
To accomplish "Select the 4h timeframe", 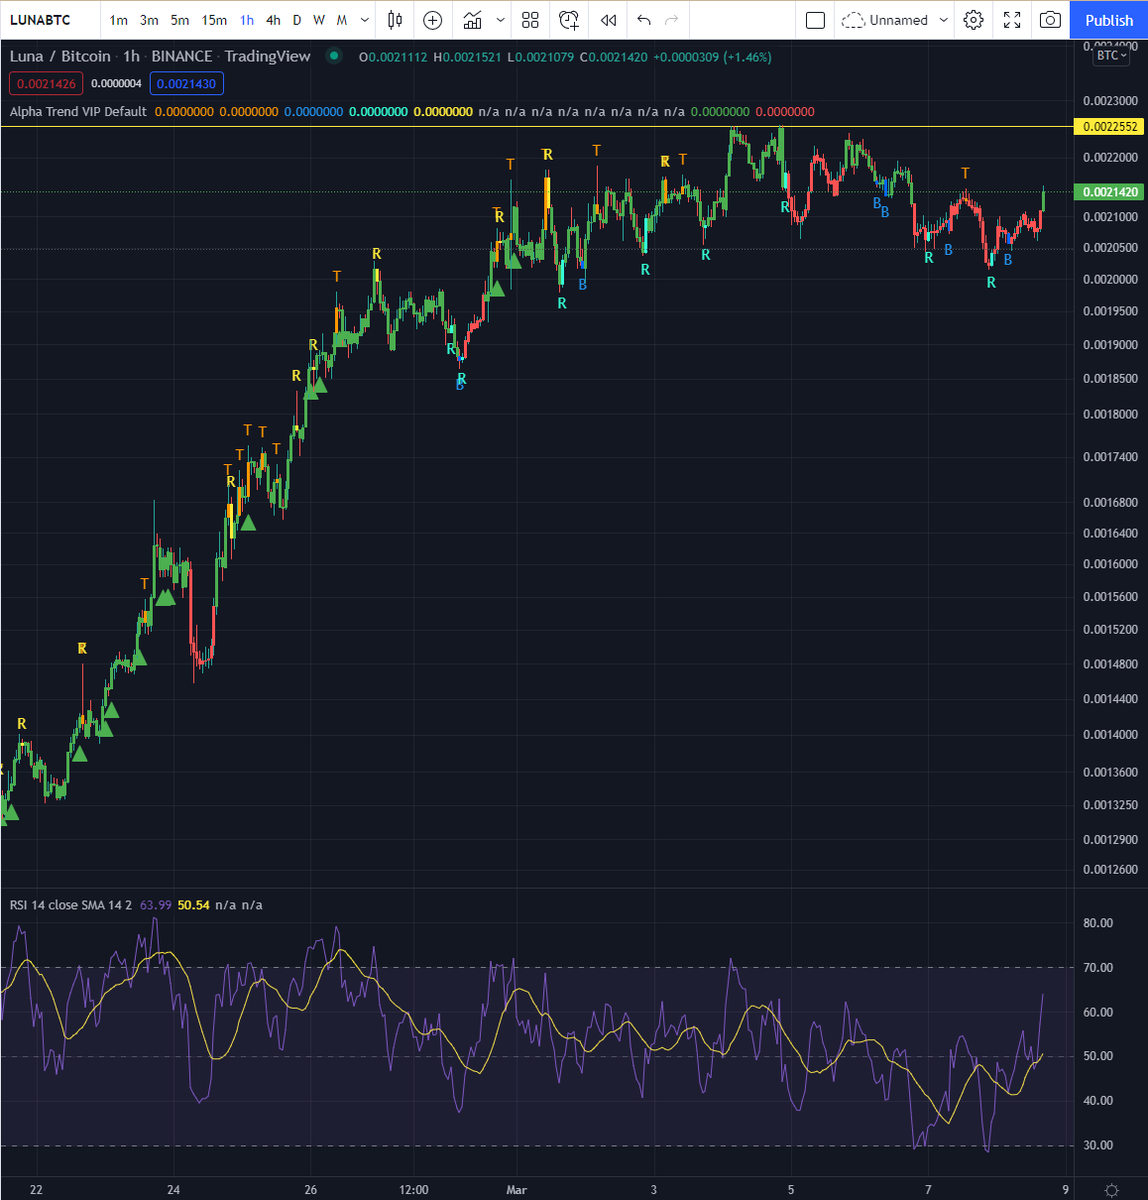I will pos(273,20).
